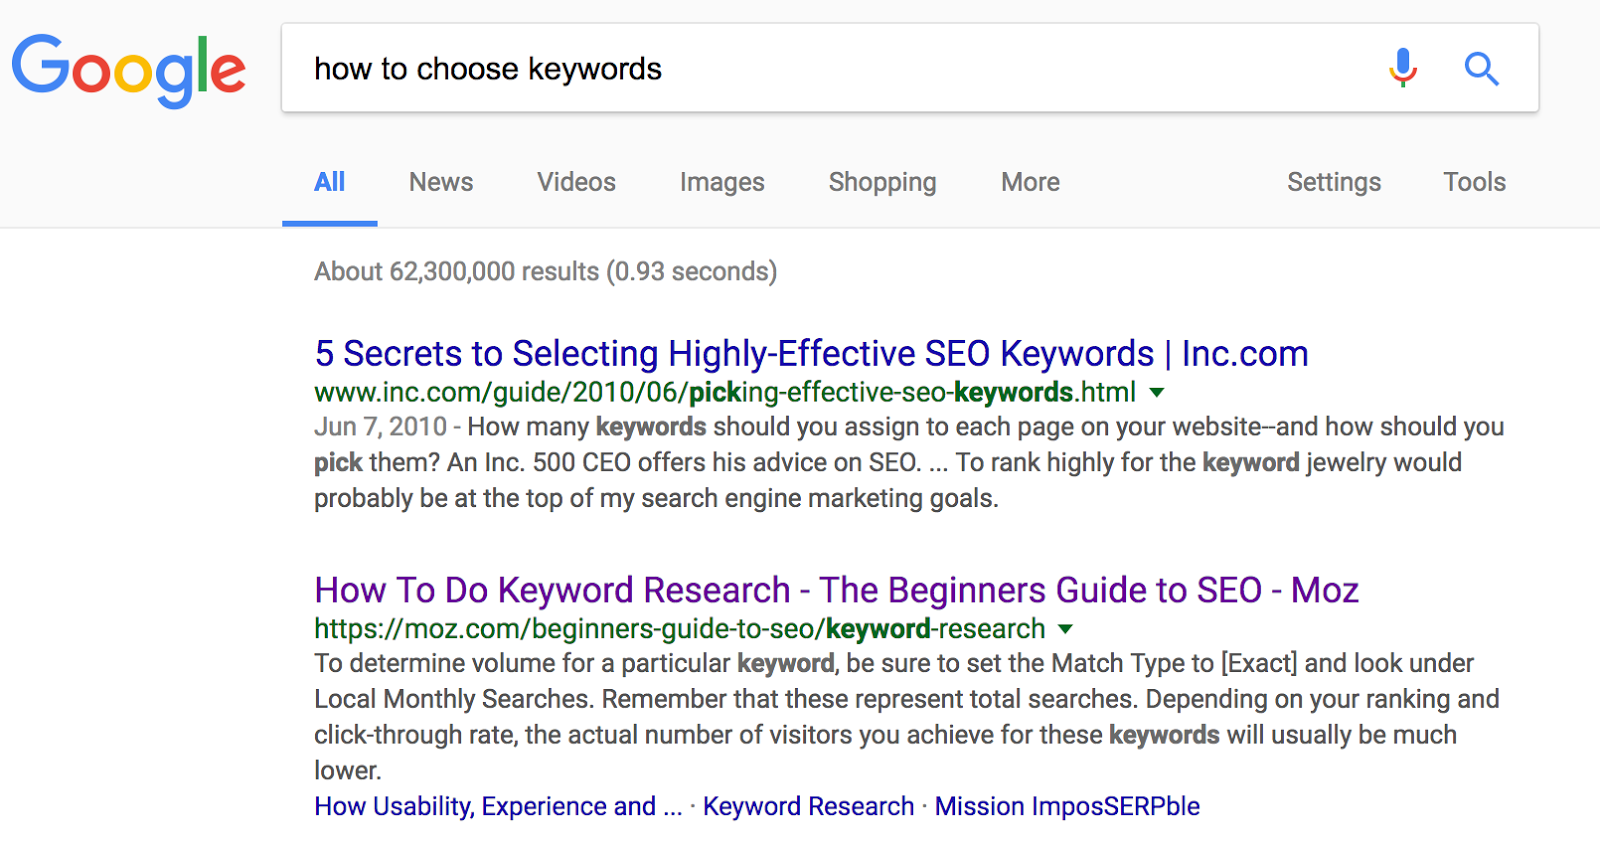This screenshot has height=855, width=1600.
Task: Open the 'How Usability, Experience and ...' sitelink
Action: (498, 806)
